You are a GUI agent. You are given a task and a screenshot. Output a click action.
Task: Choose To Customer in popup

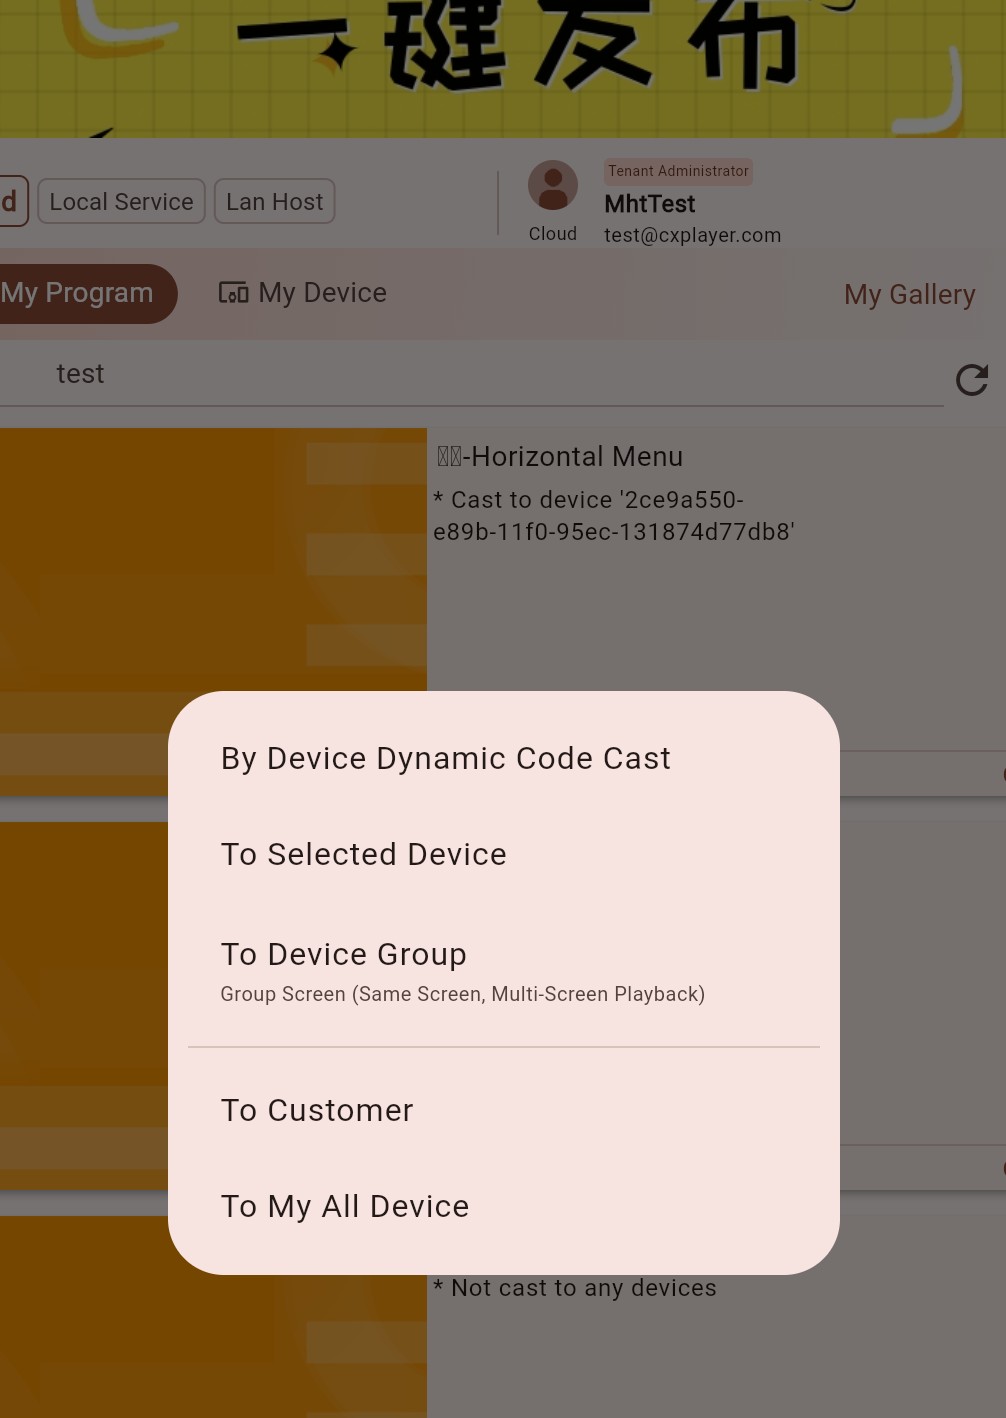(x=503, y=1110)
